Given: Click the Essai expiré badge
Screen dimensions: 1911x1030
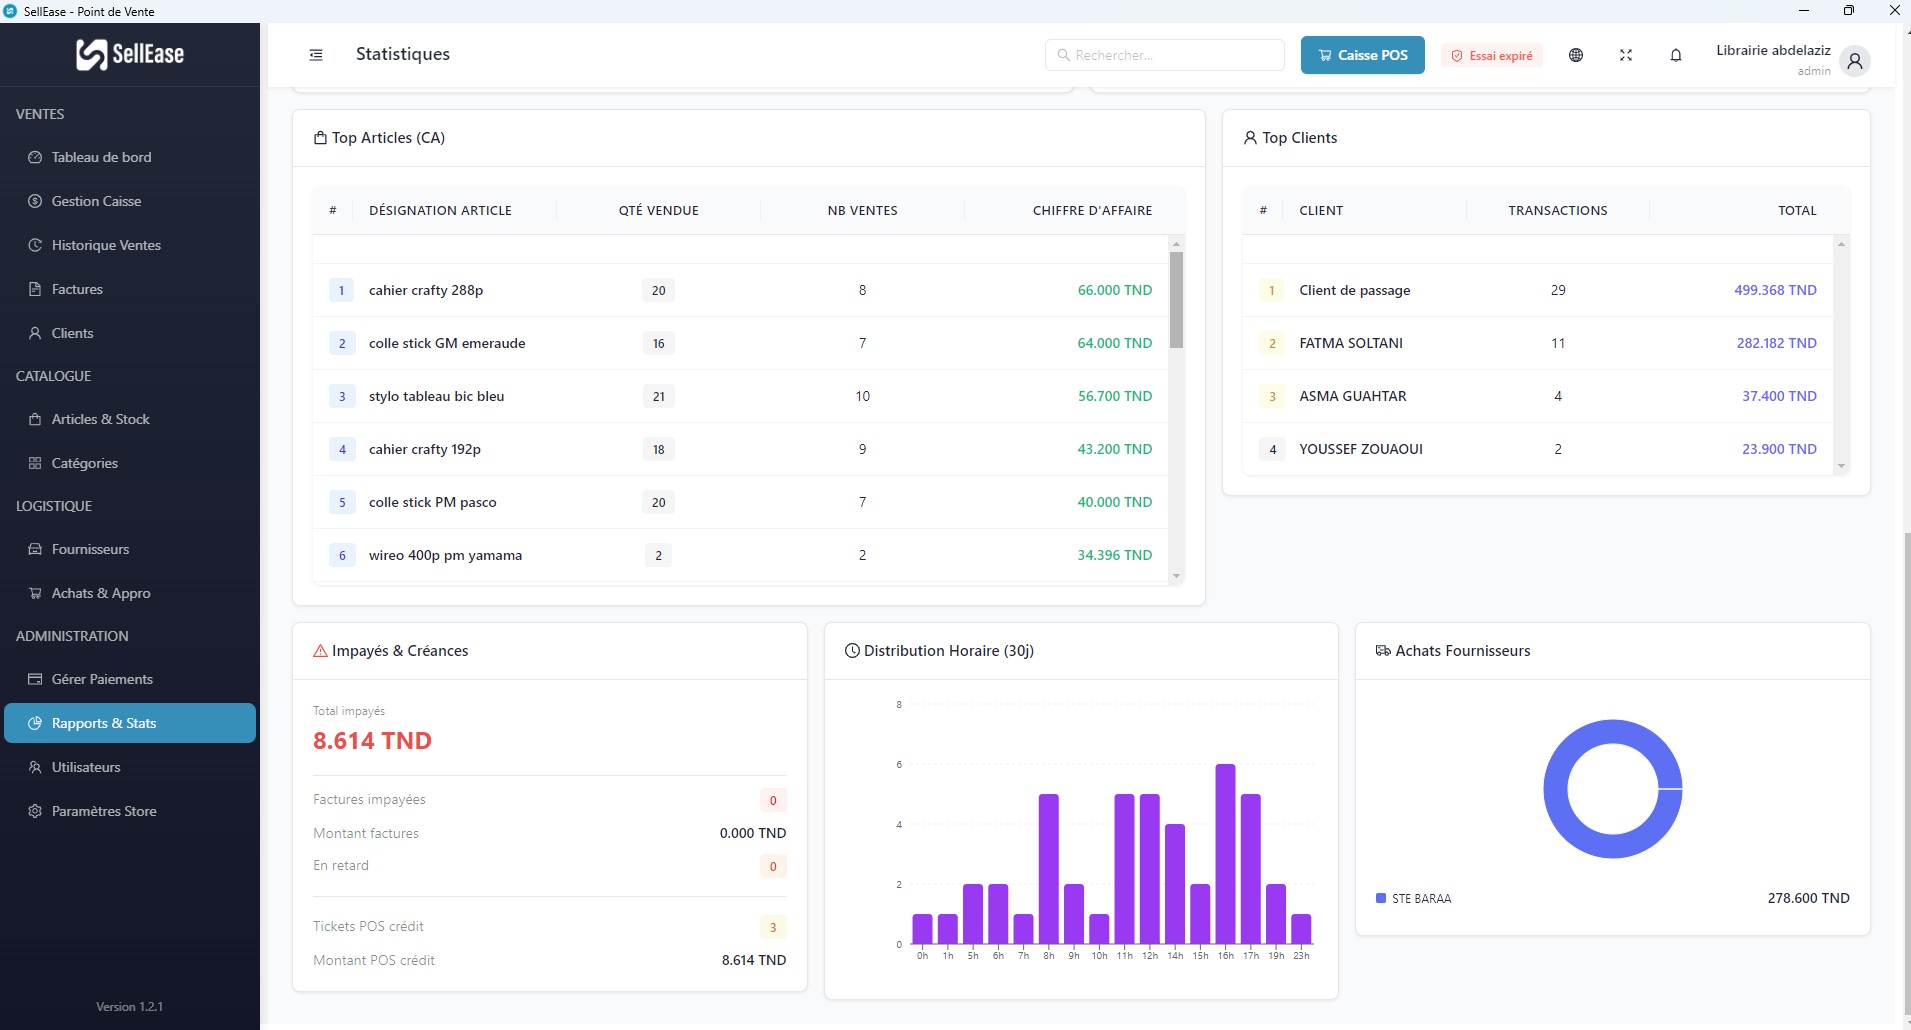Looking at the screenshot, I should click(1492, 56).
